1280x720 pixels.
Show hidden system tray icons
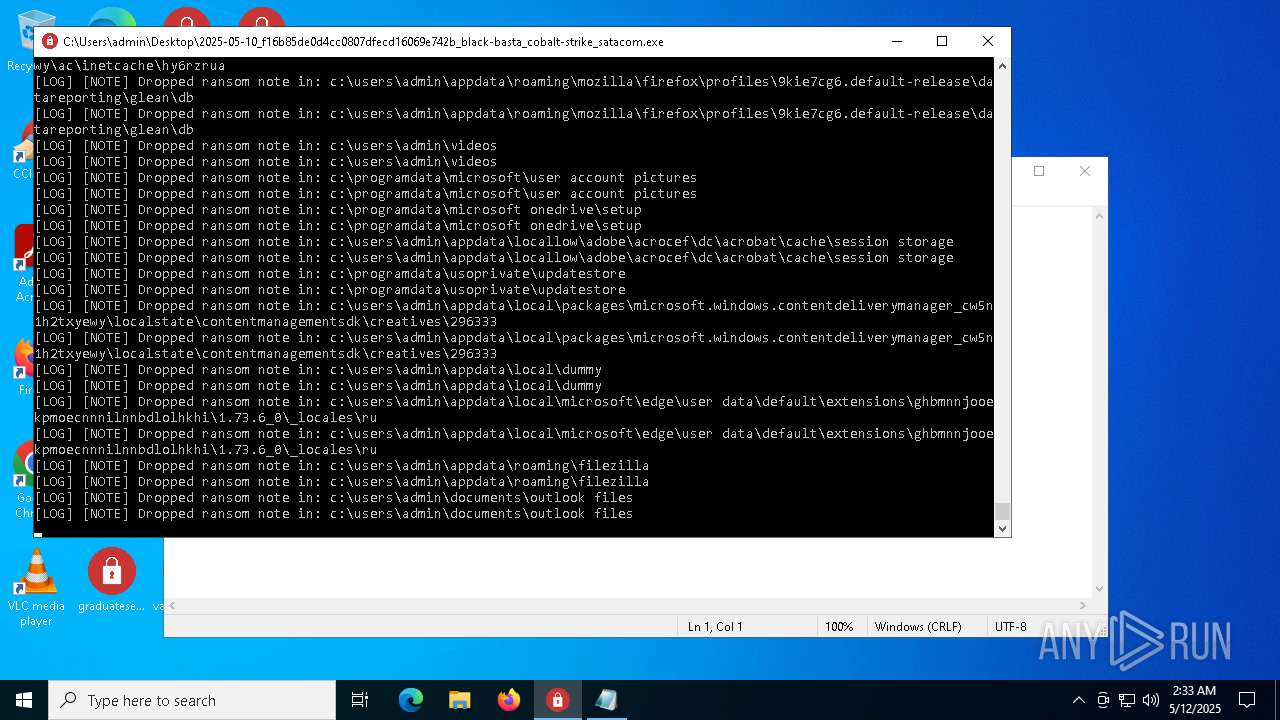1078,700
